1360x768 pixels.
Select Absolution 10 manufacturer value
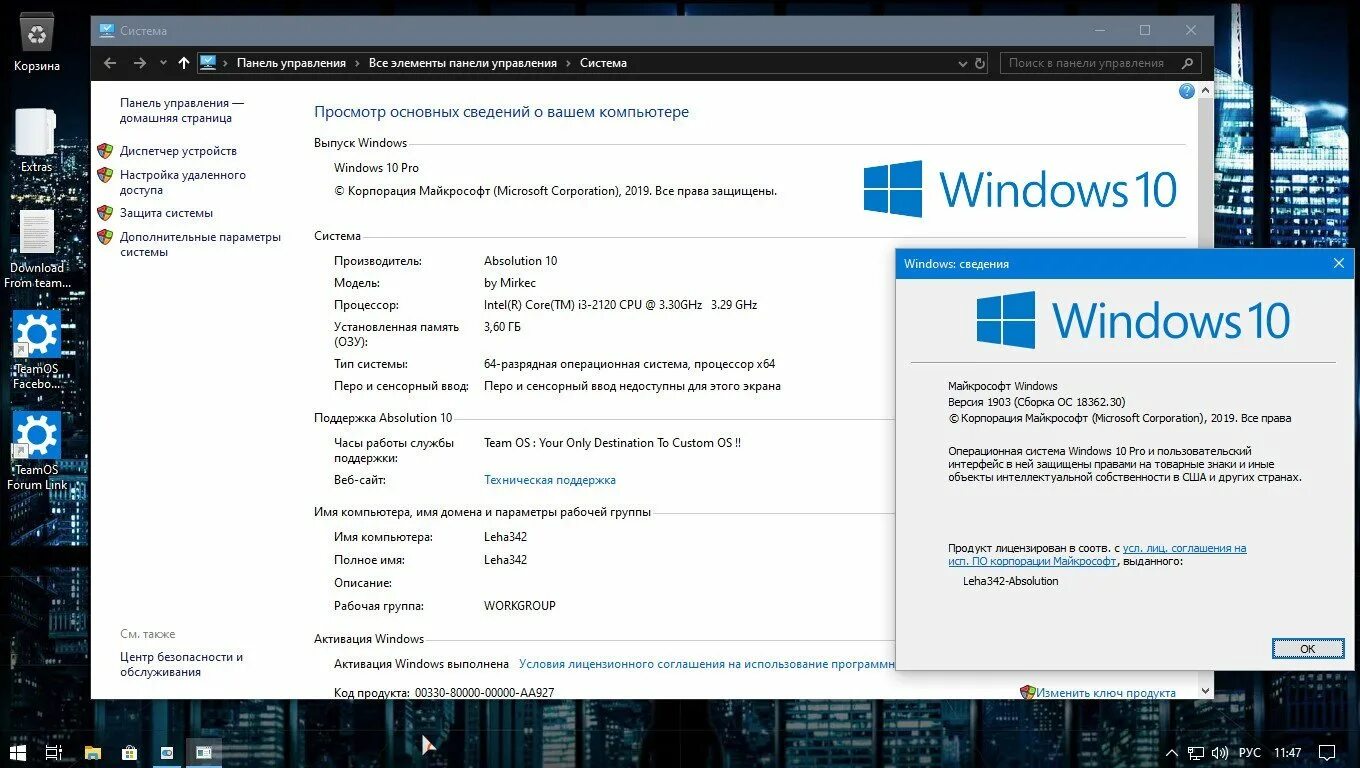[x=521, y=261]
